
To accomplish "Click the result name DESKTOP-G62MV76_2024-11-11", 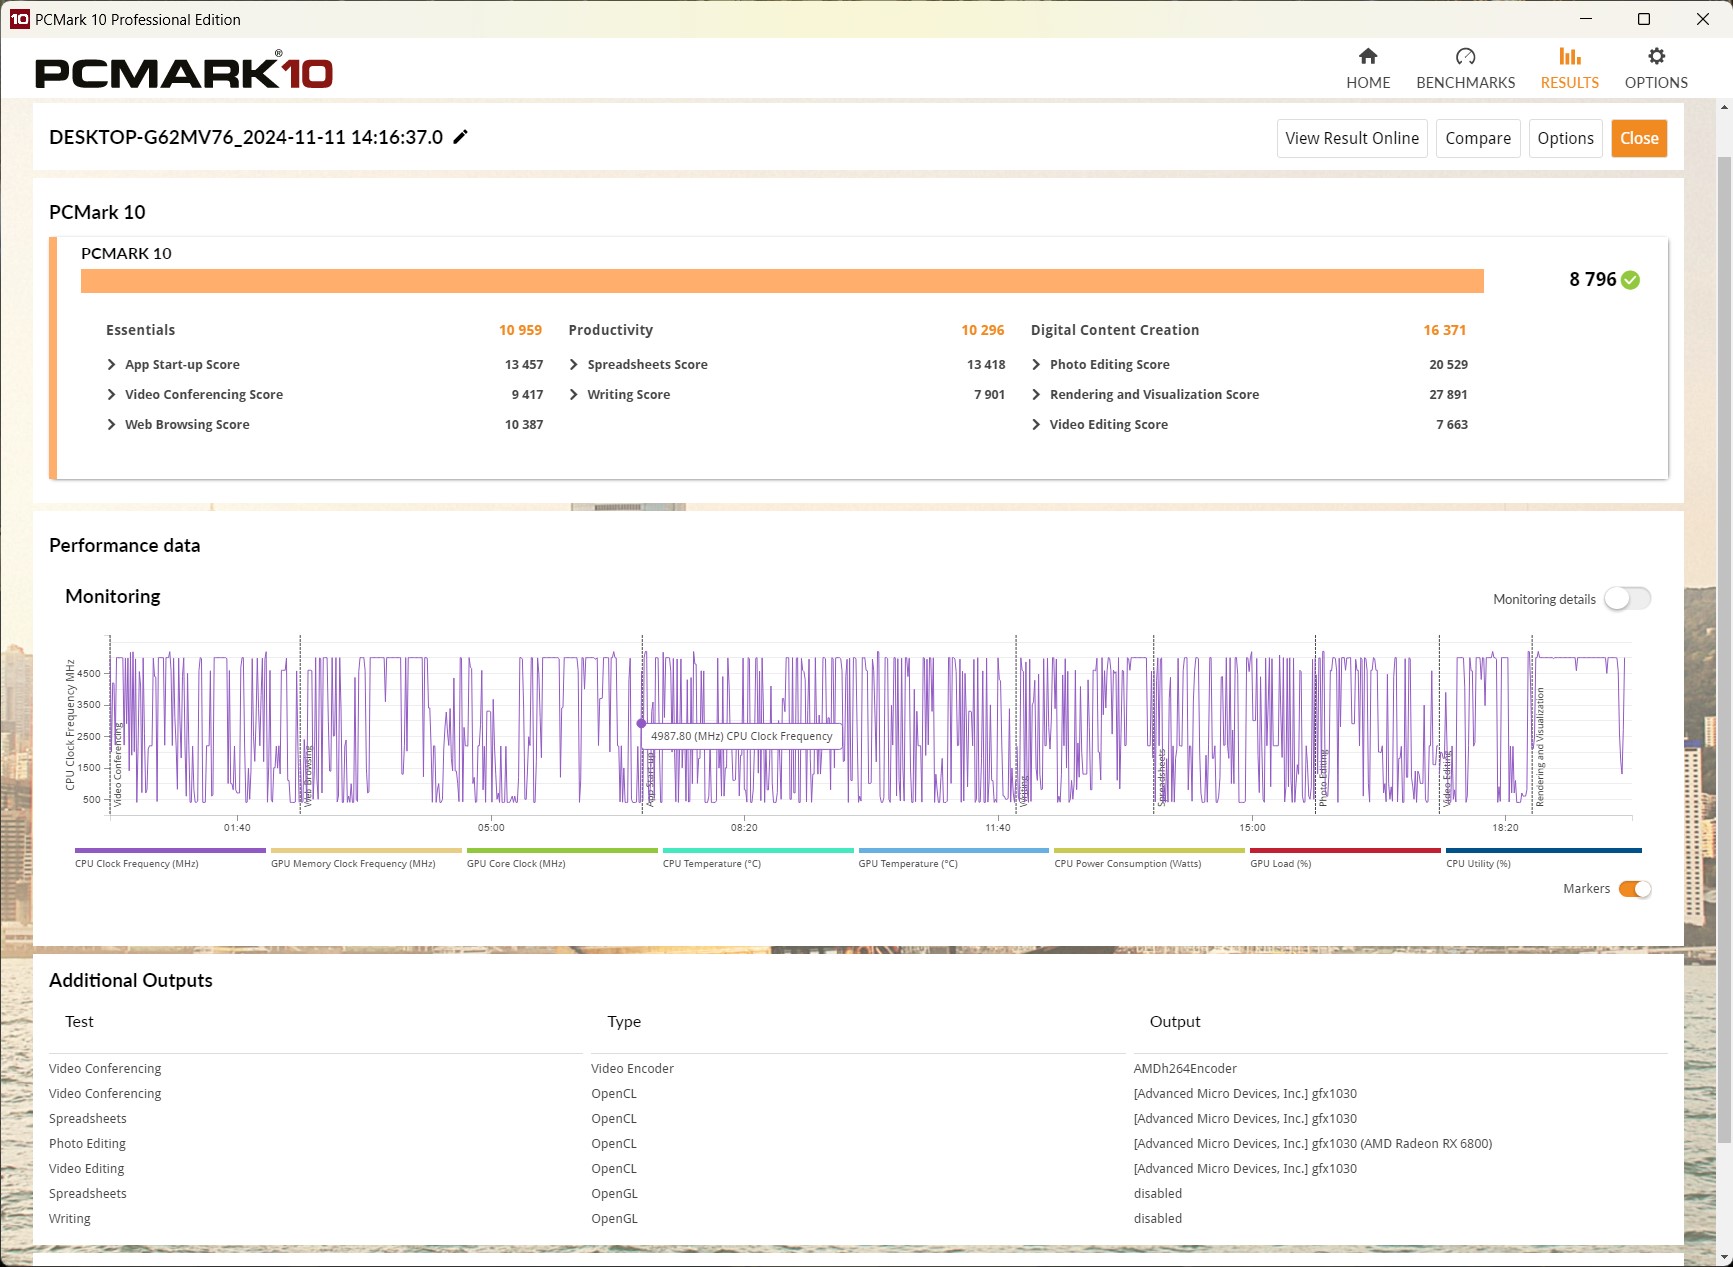I will 246,137.
